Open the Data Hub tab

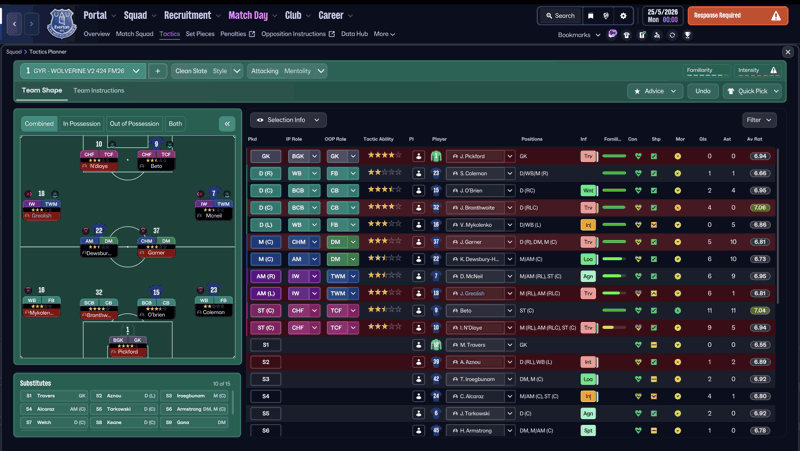[354, 34]
